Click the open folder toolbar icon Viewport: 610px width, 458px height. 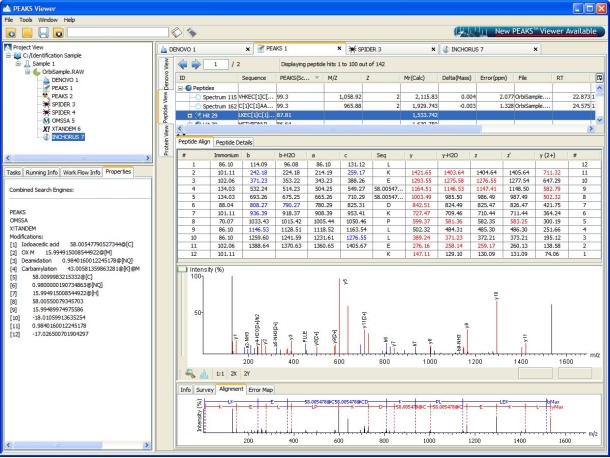(27, 33)
